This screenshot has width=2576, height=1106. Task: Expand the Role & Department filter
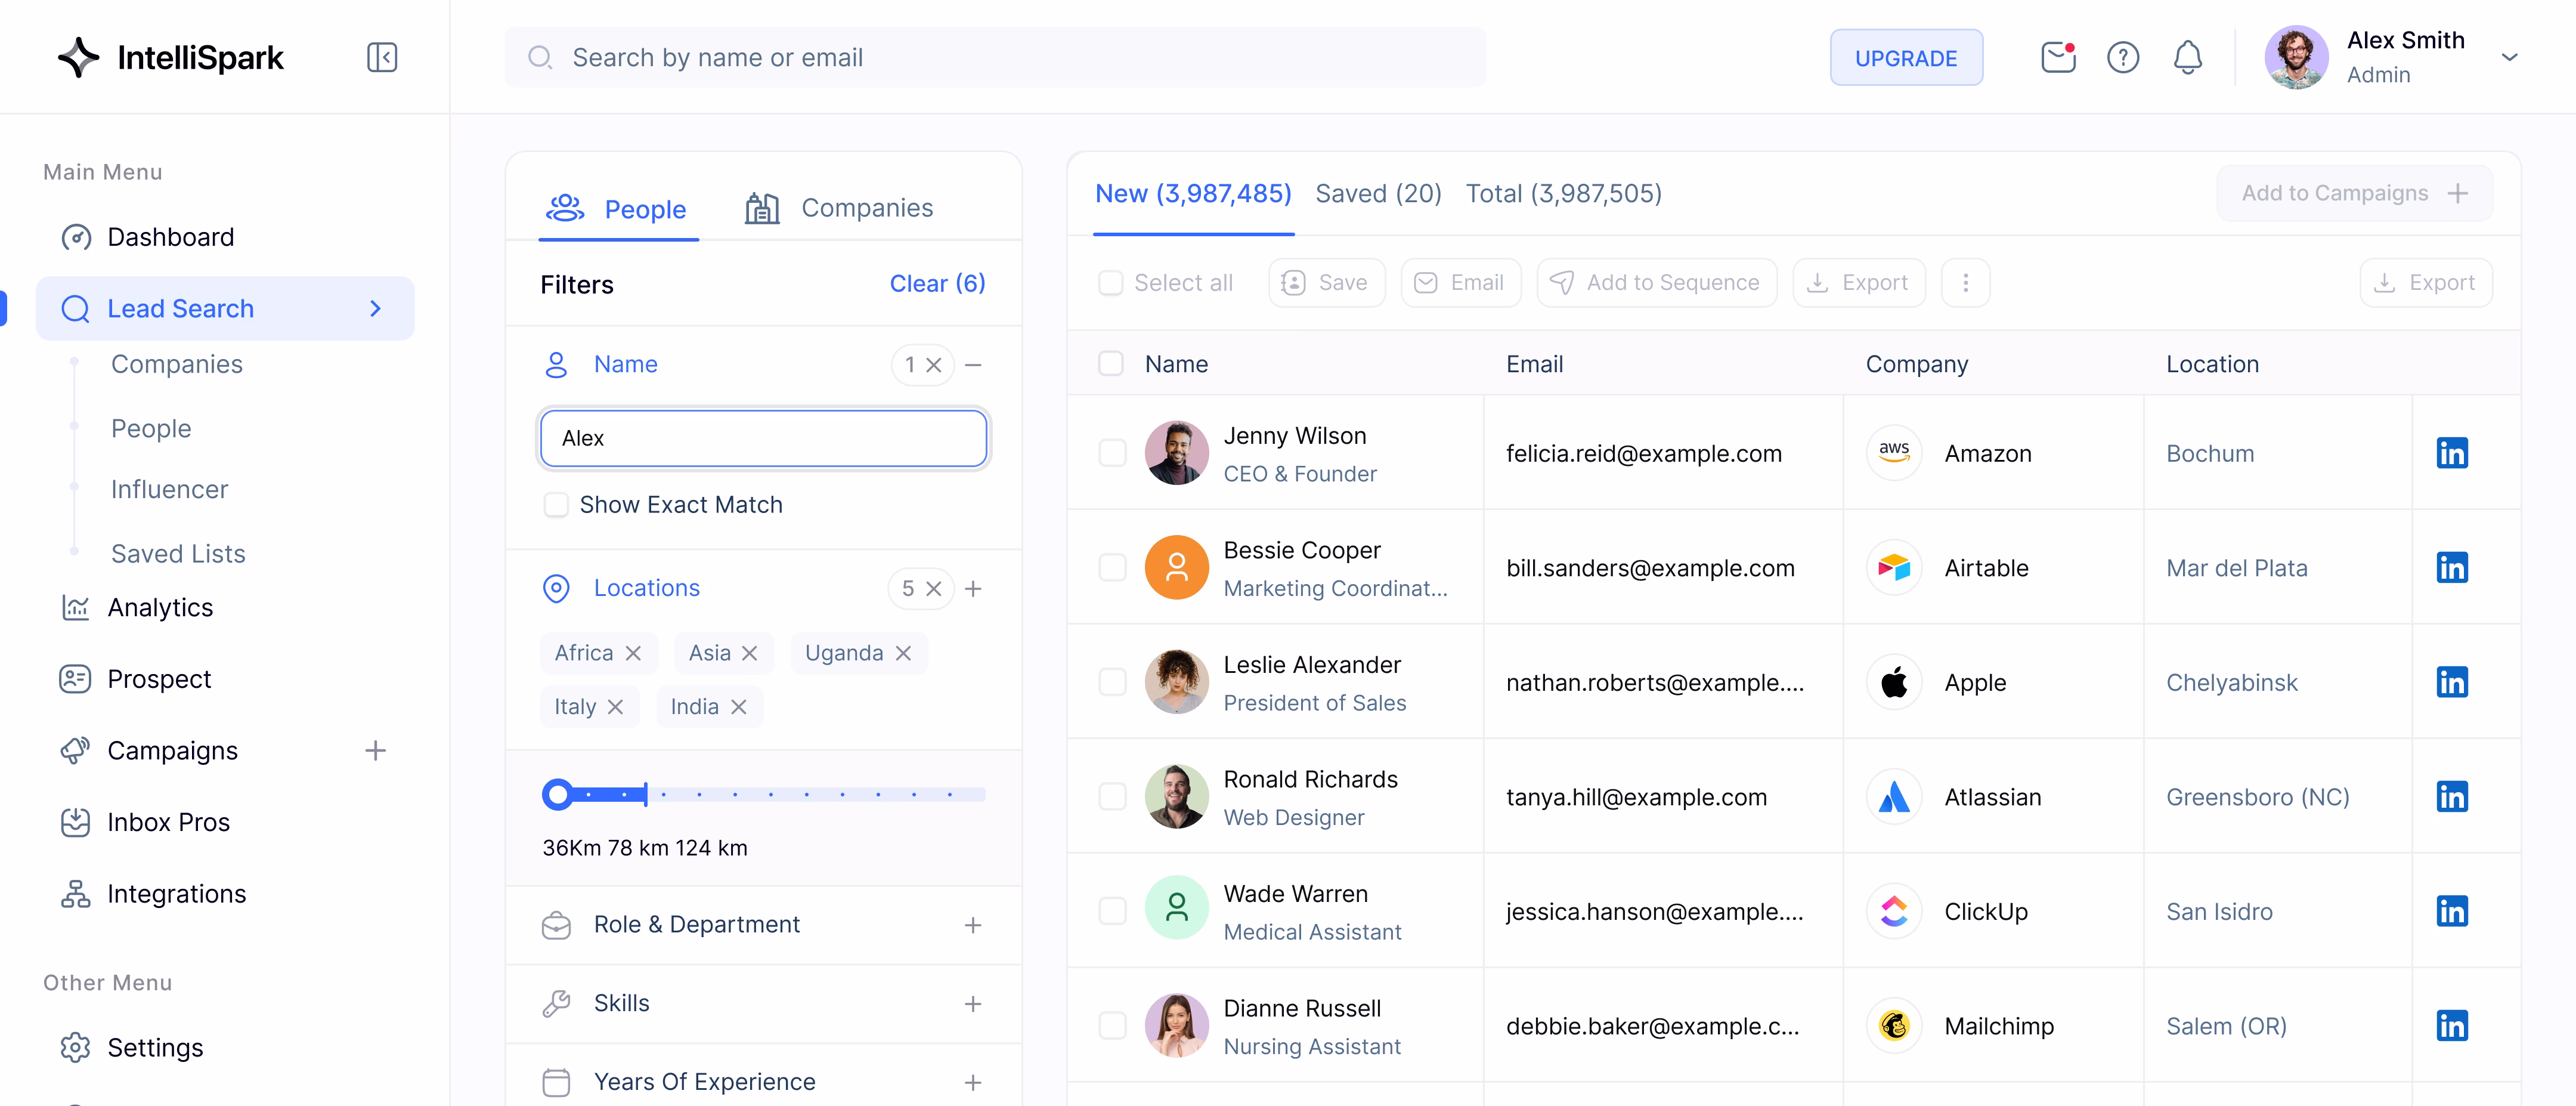[x=972, y=925]
